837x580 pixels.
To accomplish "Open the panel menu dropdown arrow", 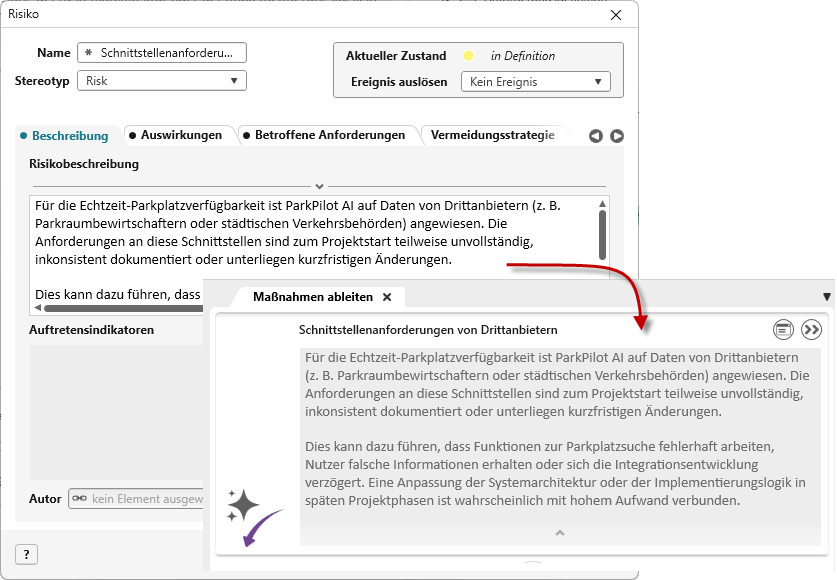I will coord(826,297).
